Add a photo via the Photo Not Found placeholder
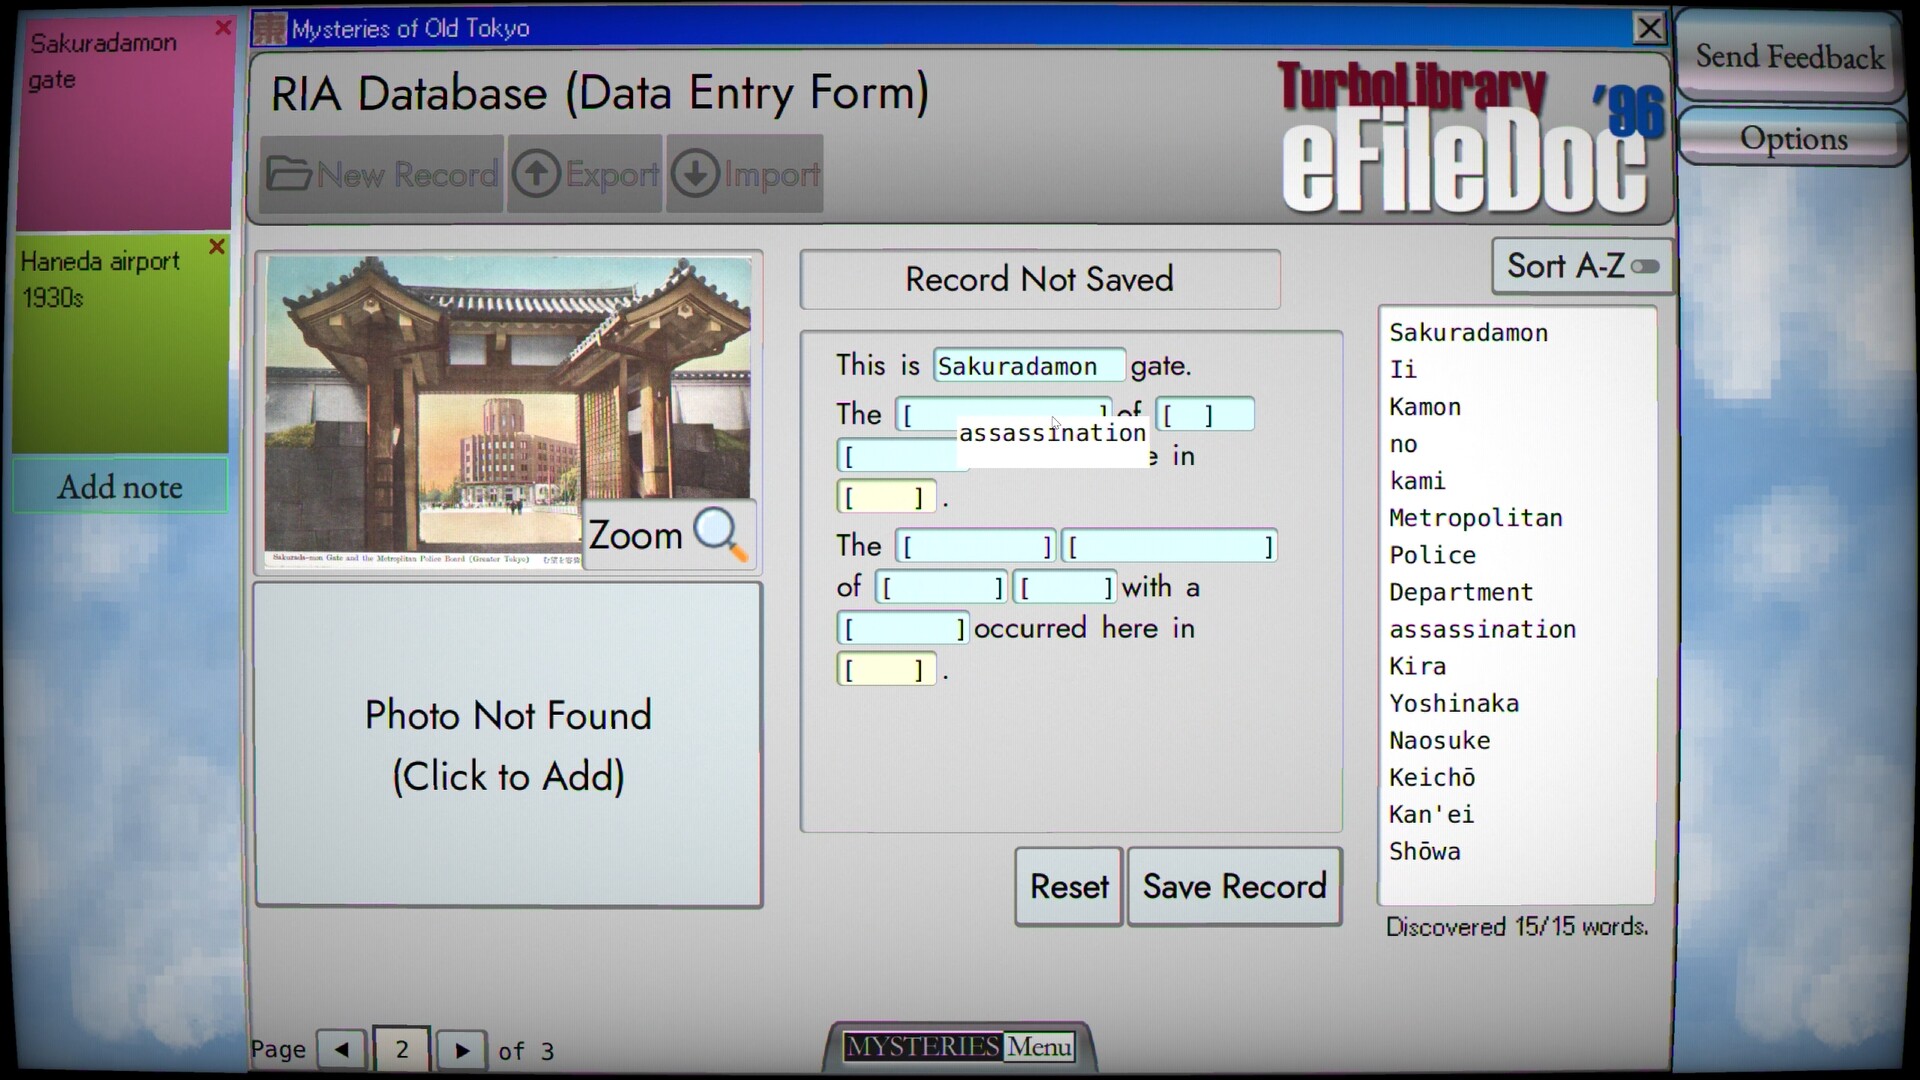 point(508,745)
